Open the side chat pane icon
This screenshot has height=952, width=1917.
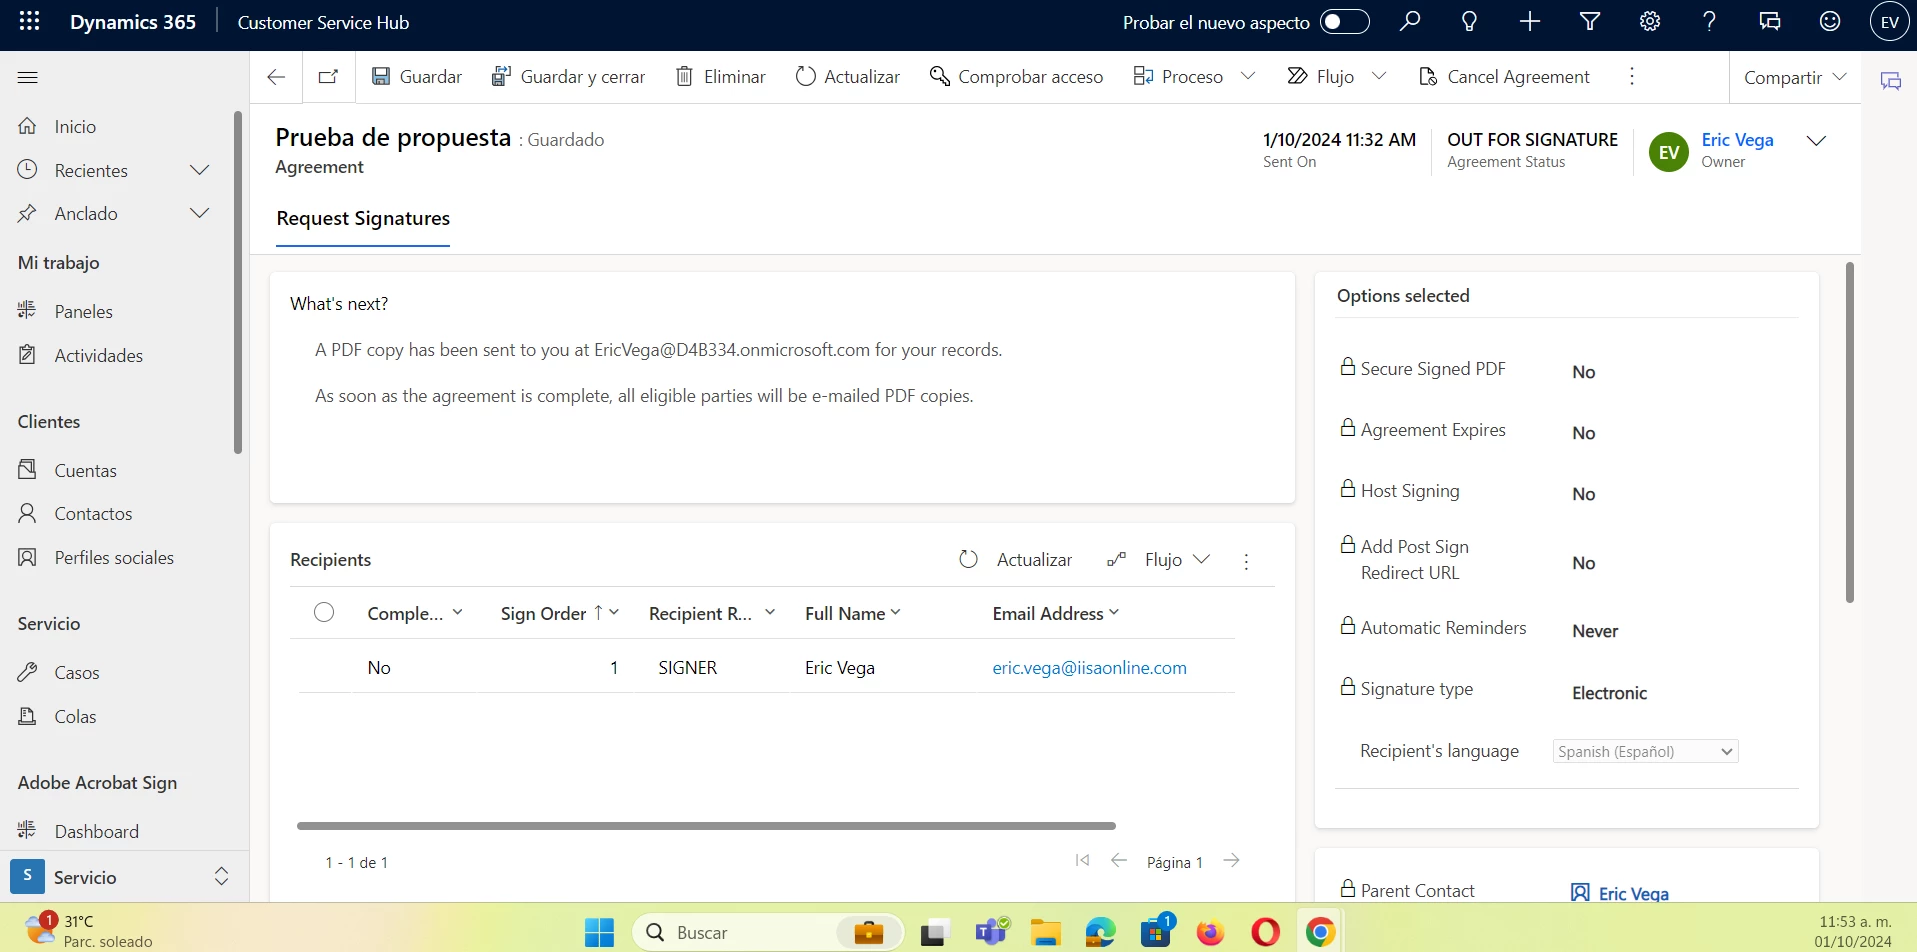(1890, 81)
